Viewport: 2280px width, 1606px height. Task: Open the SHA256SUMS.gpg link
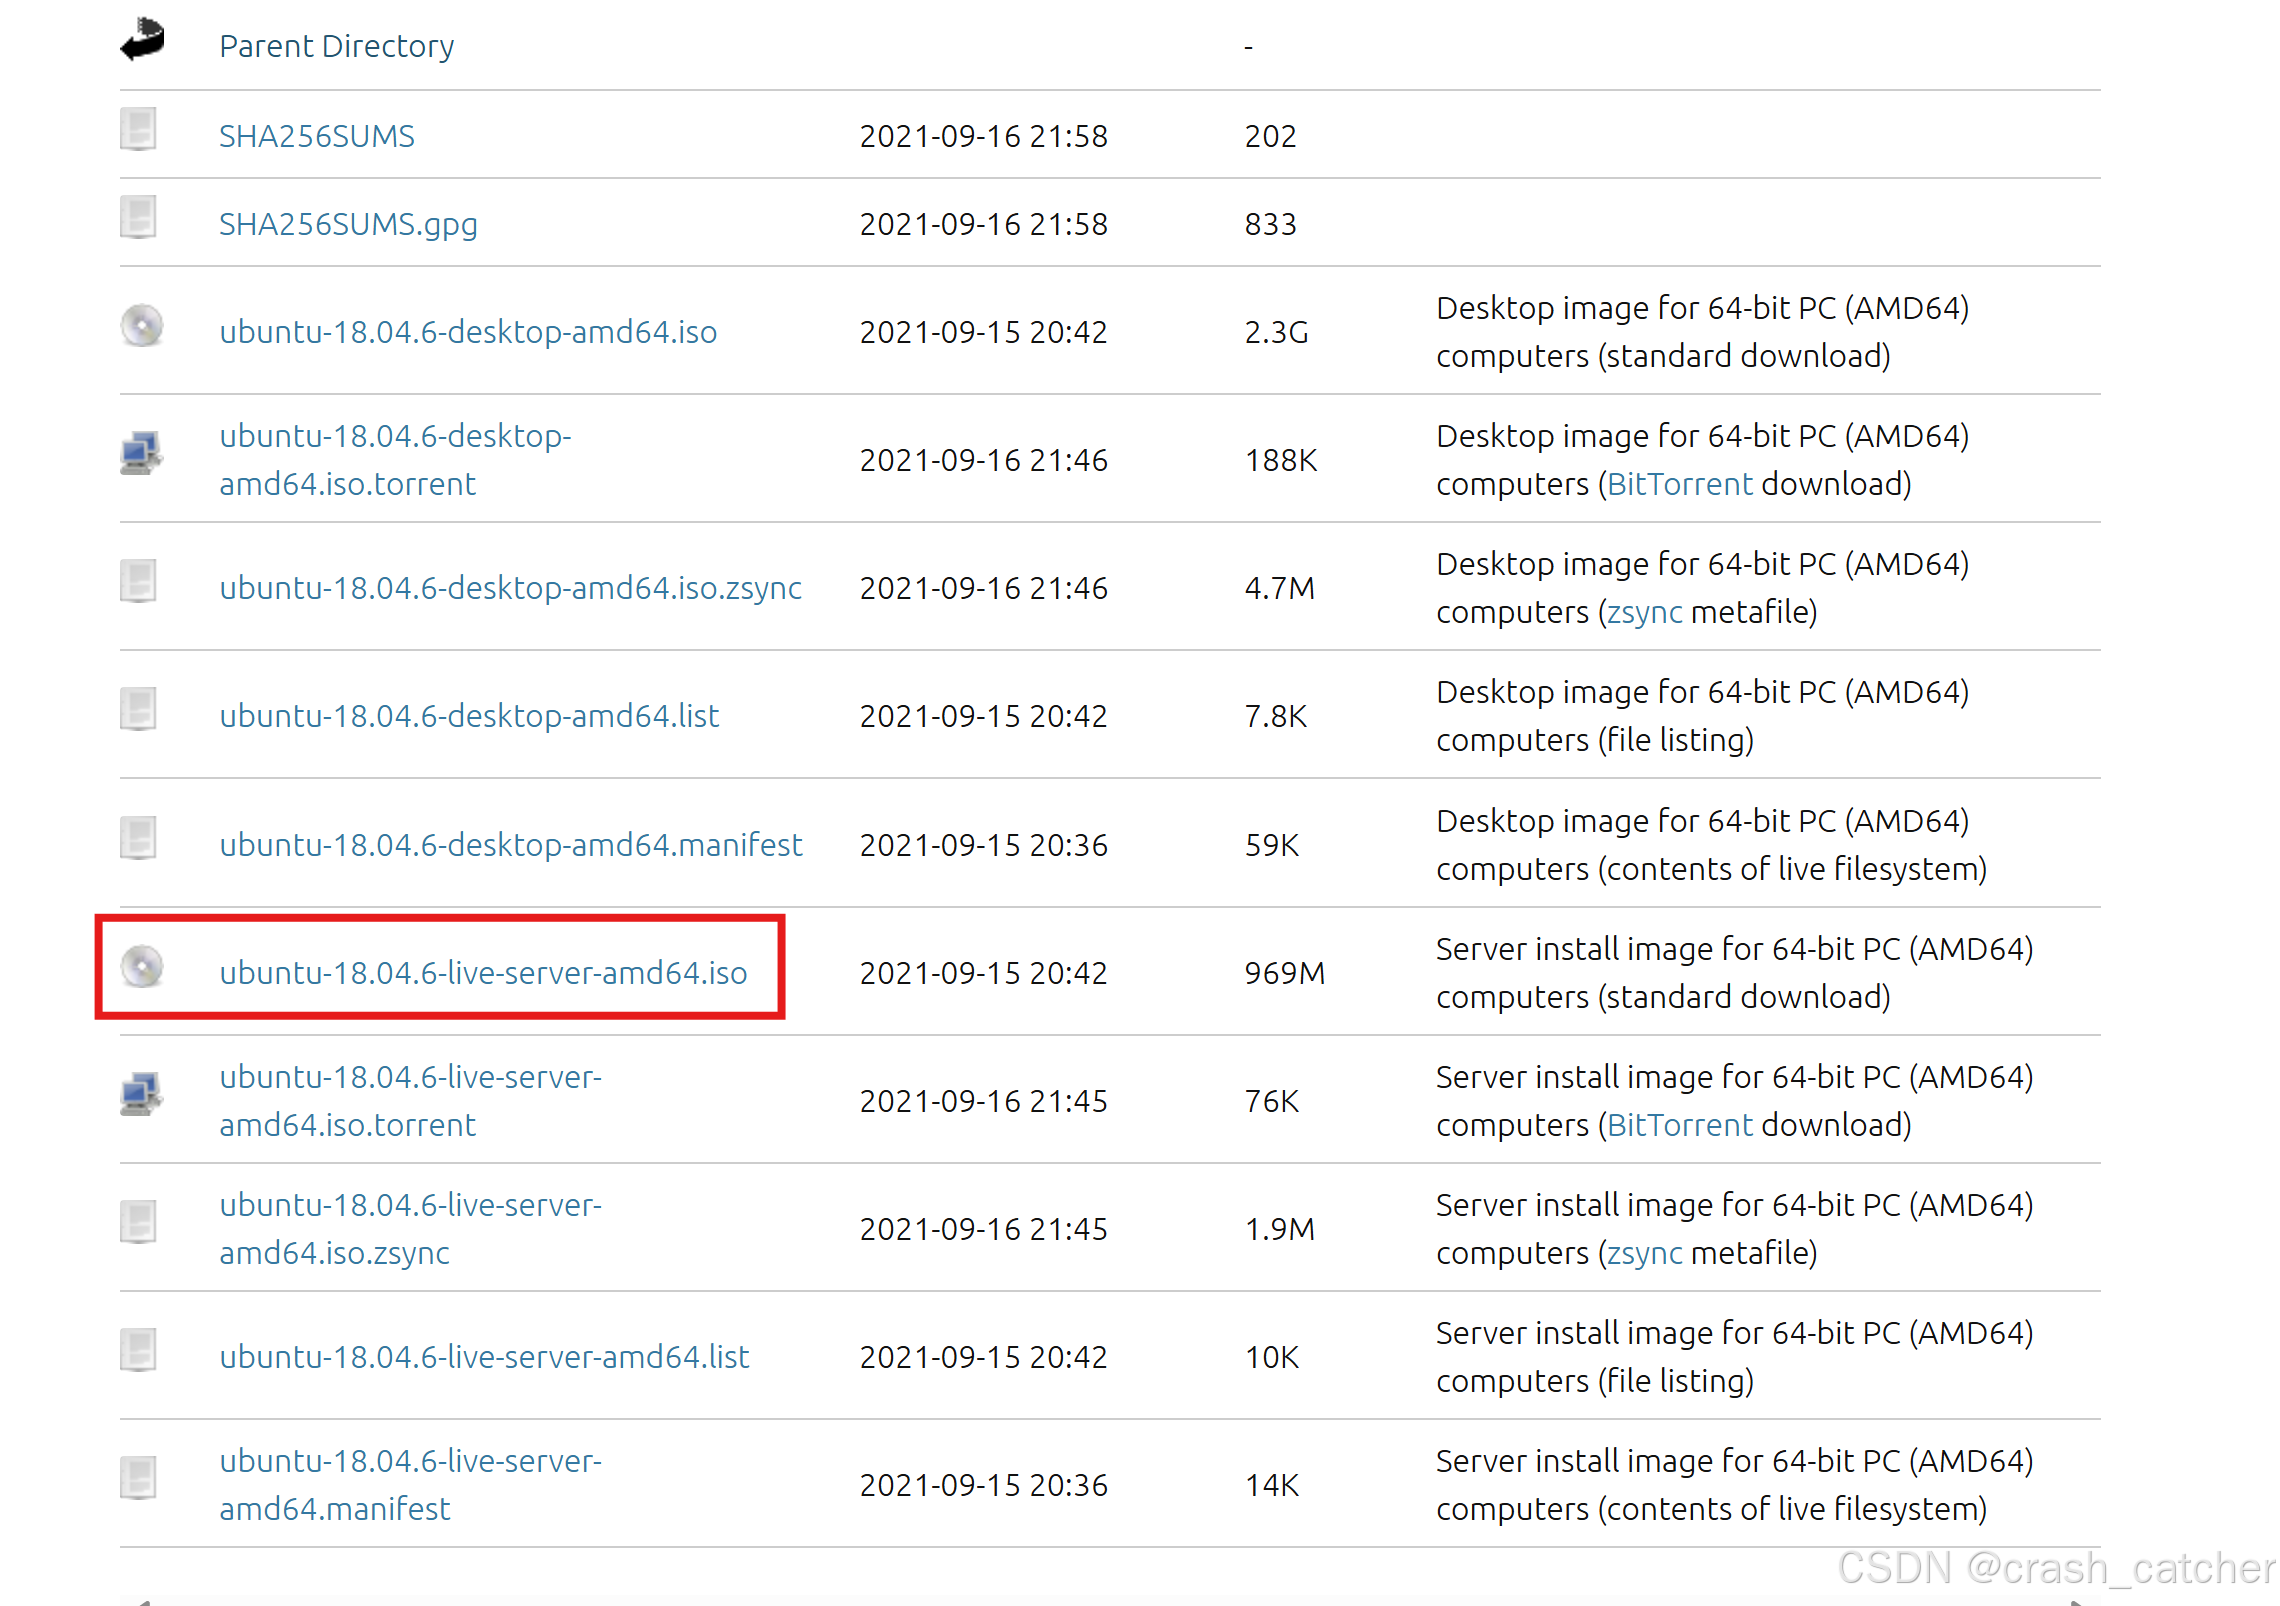pos(348,224)
